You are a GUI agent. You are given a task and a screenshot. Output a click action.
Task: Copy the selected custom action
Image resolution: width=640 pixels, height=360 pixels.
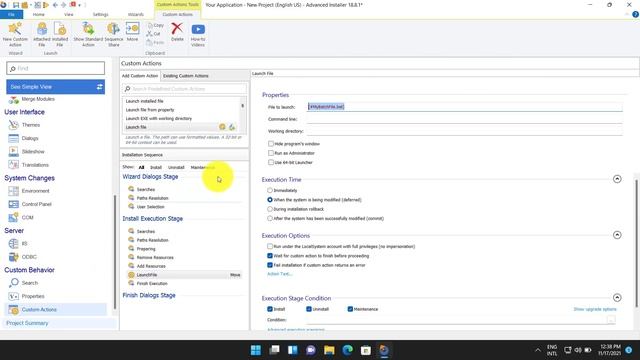156,25
